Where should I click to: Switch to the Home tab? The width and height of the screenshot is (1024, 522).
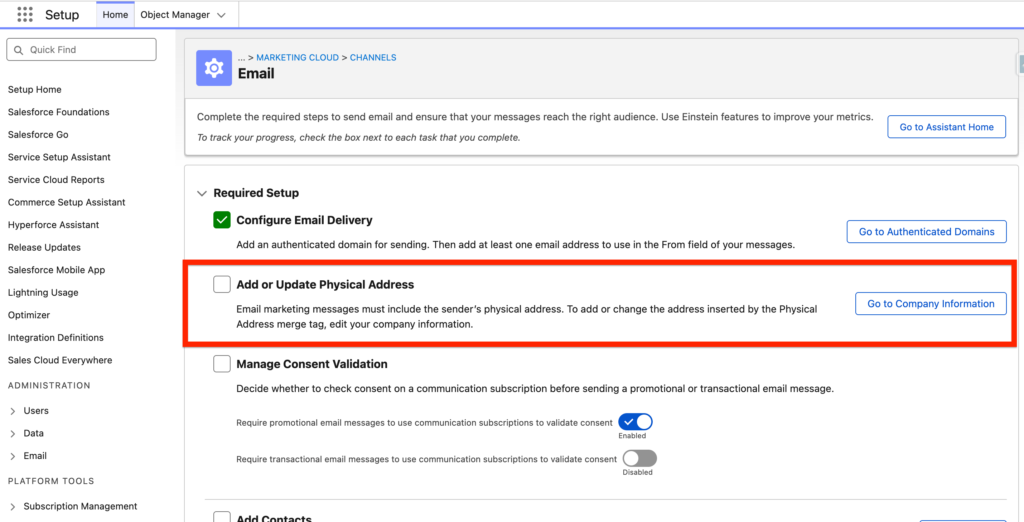(x=115, y=15)
